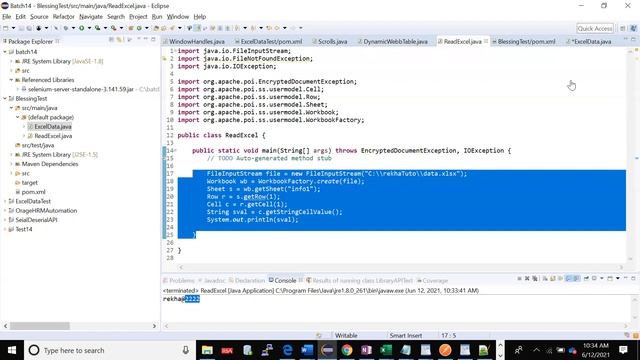Maximize the Console view

pyautogui.click(x=633, y=278)
